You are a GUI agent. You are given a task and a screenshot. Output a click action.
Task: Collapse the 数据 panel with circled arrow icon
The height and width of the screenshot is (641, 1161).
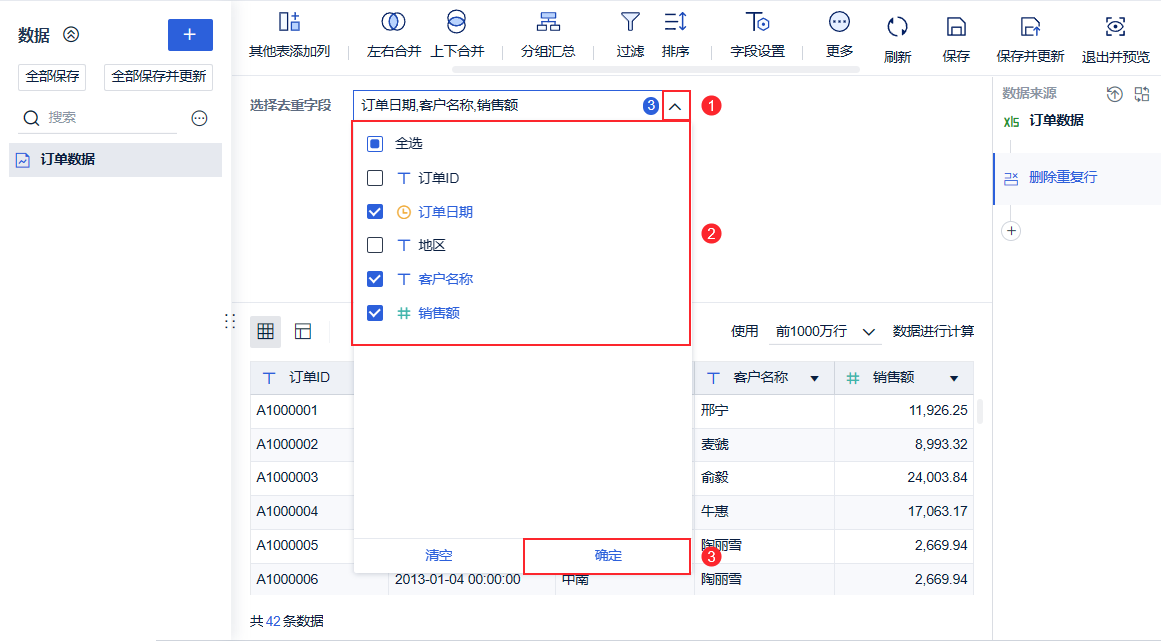click(71, 34)
